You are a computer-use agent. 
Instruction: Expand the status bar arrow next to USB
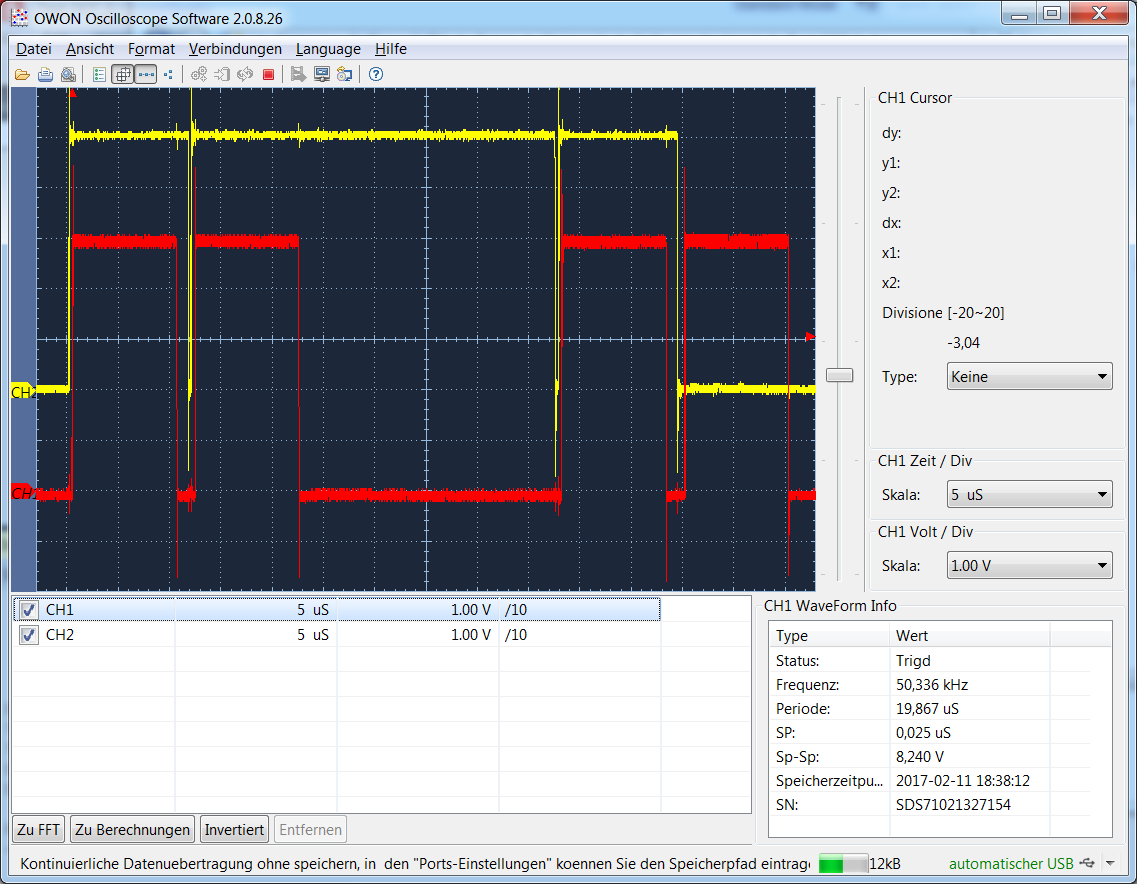tap(1110, 864)
